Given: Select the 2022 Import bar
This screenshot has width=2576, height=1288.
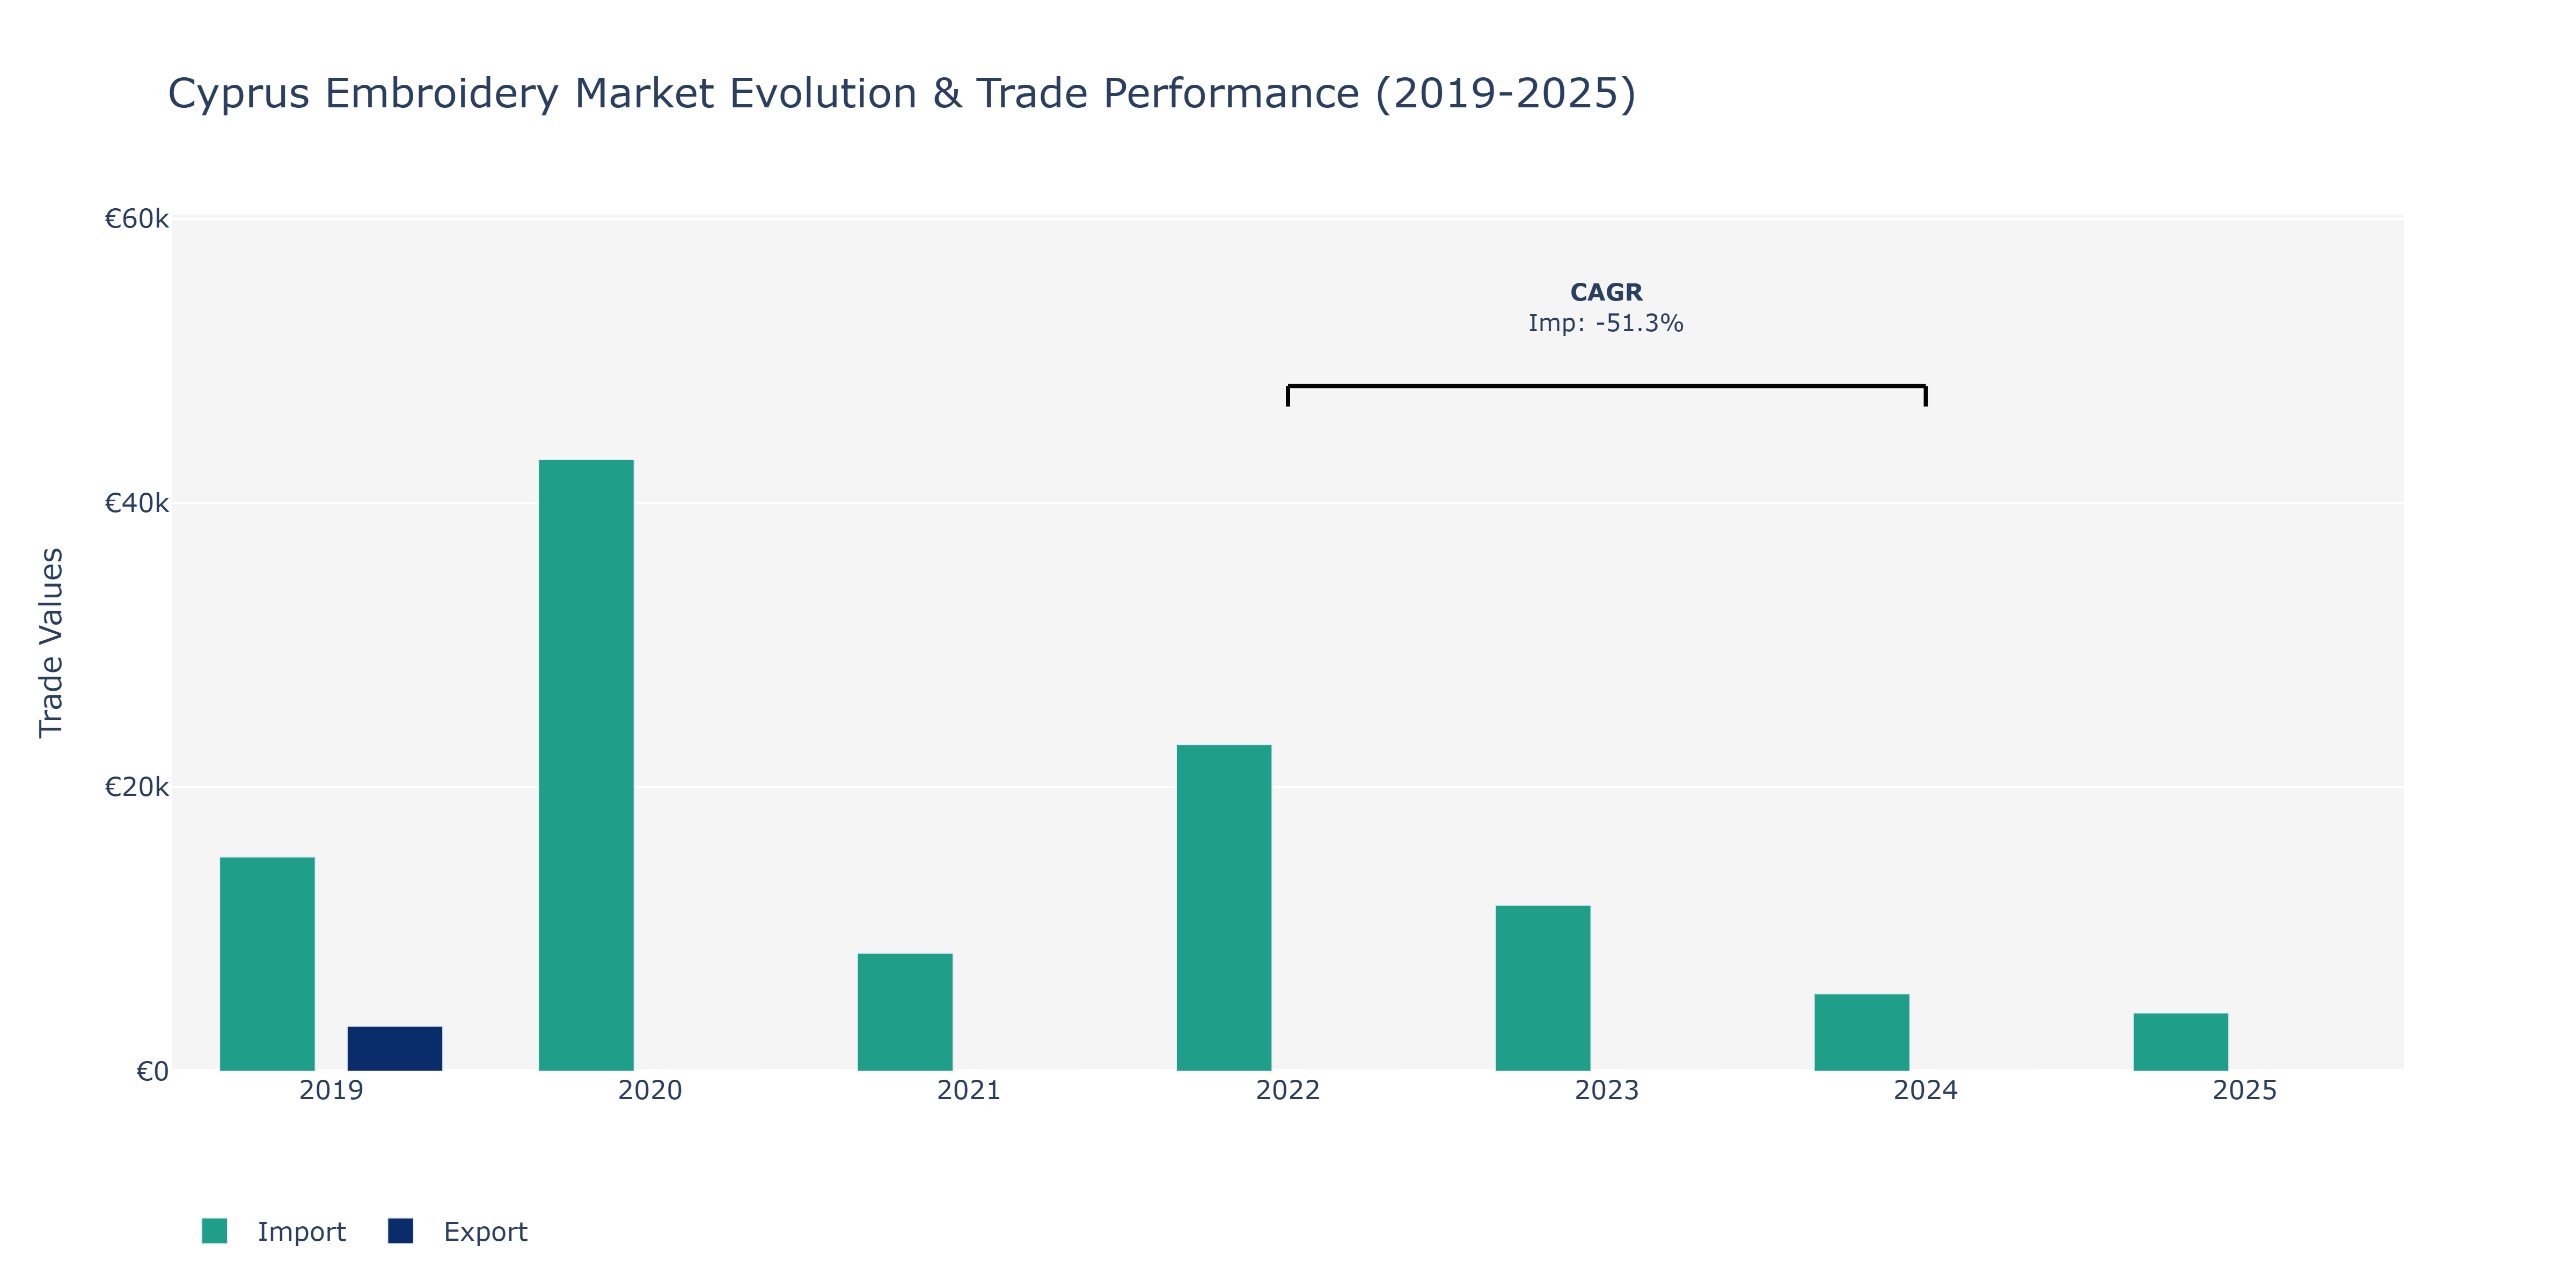Looking at the screenshot, I should [1224, 908].
